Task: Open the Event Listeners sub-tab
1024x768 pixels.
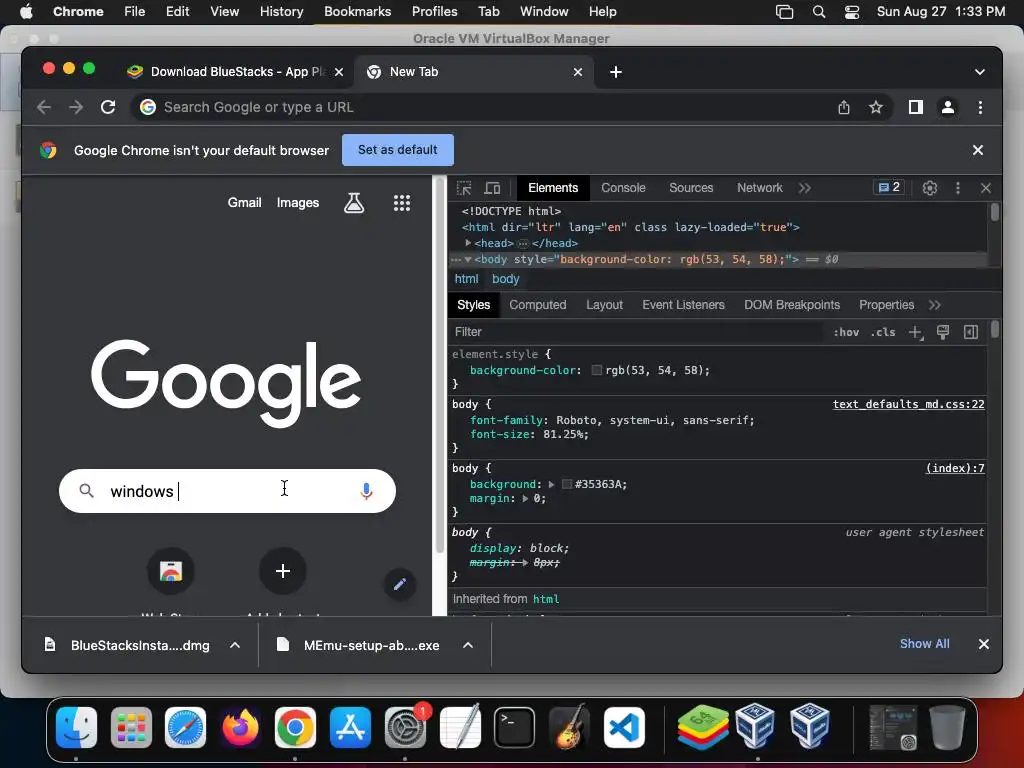Action: [x=683, y=305]
